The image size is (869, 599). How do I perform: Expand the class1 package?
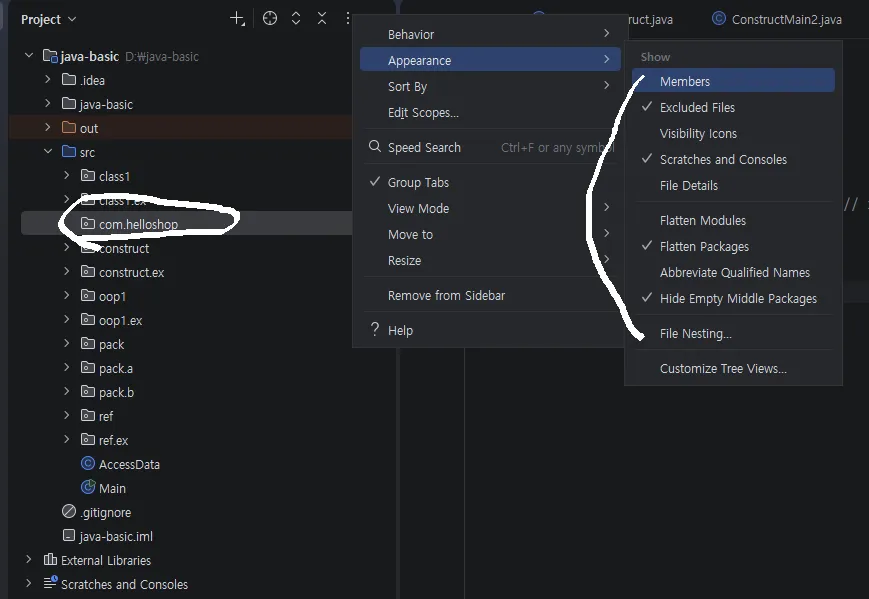click(67, 175)
